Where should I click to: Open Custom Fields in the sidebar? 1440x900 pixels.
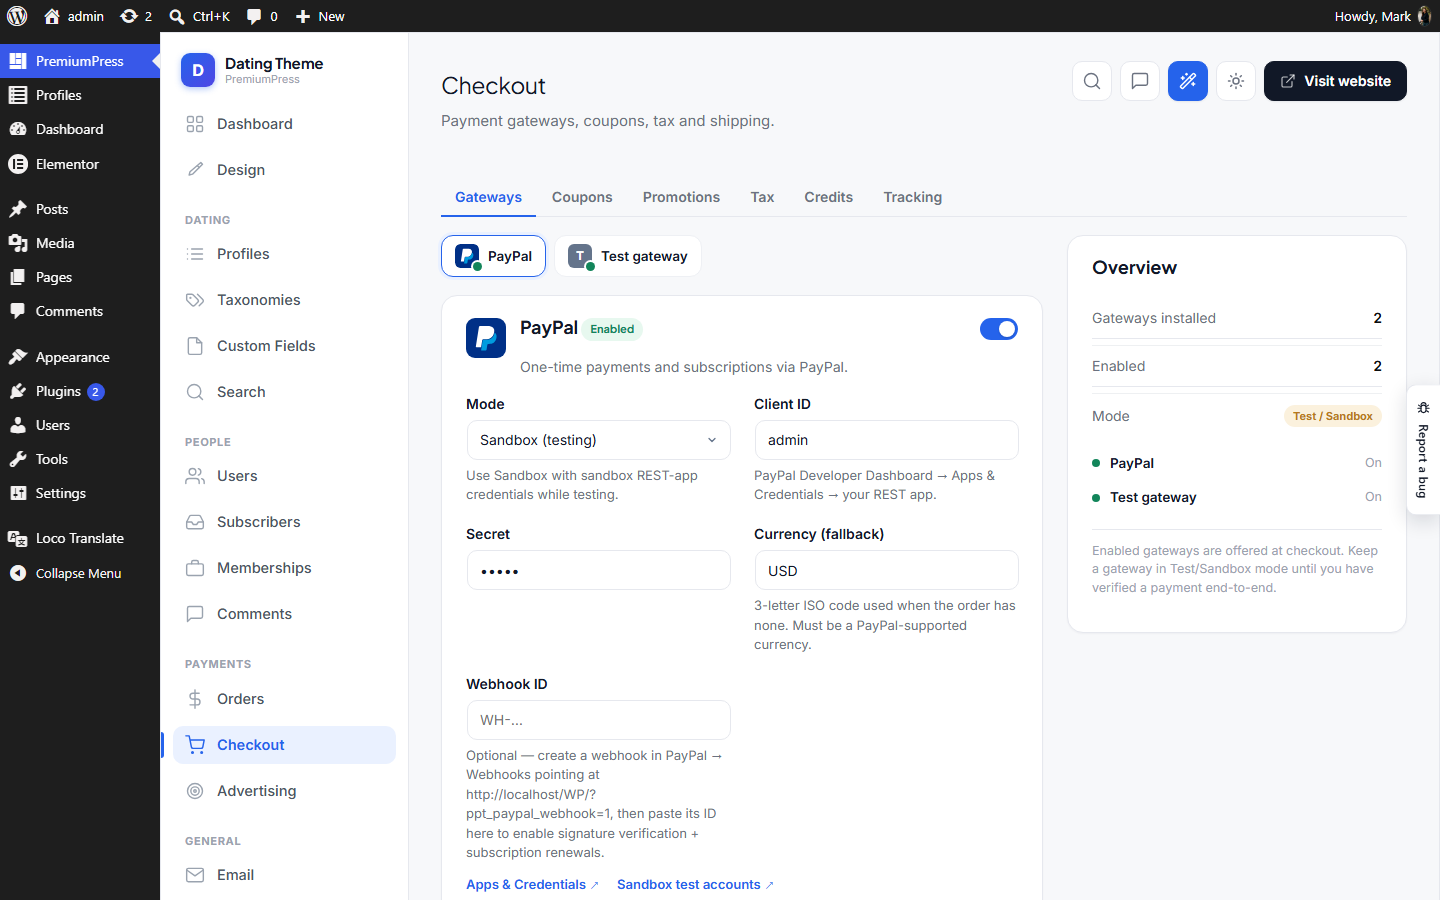coord(284,346)
